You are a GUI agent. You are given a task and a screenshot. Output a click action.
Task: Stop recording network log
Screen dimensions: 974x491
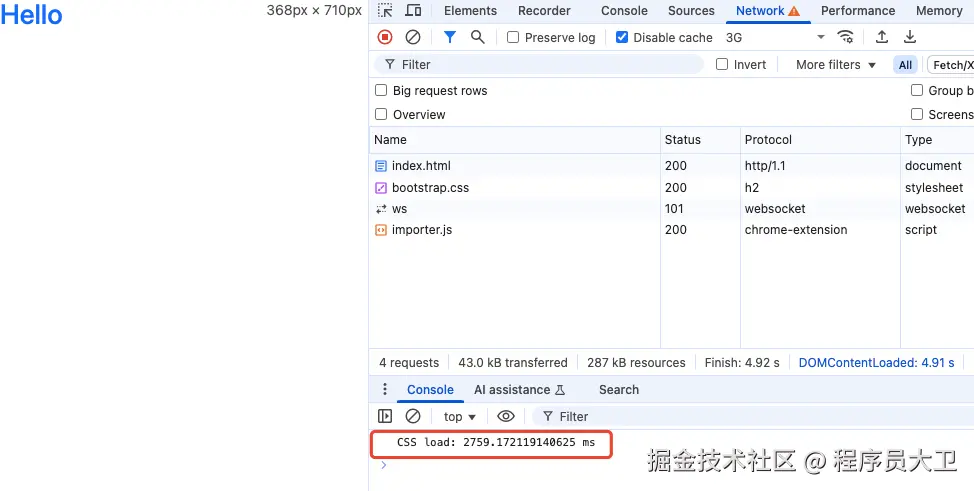pyautogui.click(x=385, y=37)
